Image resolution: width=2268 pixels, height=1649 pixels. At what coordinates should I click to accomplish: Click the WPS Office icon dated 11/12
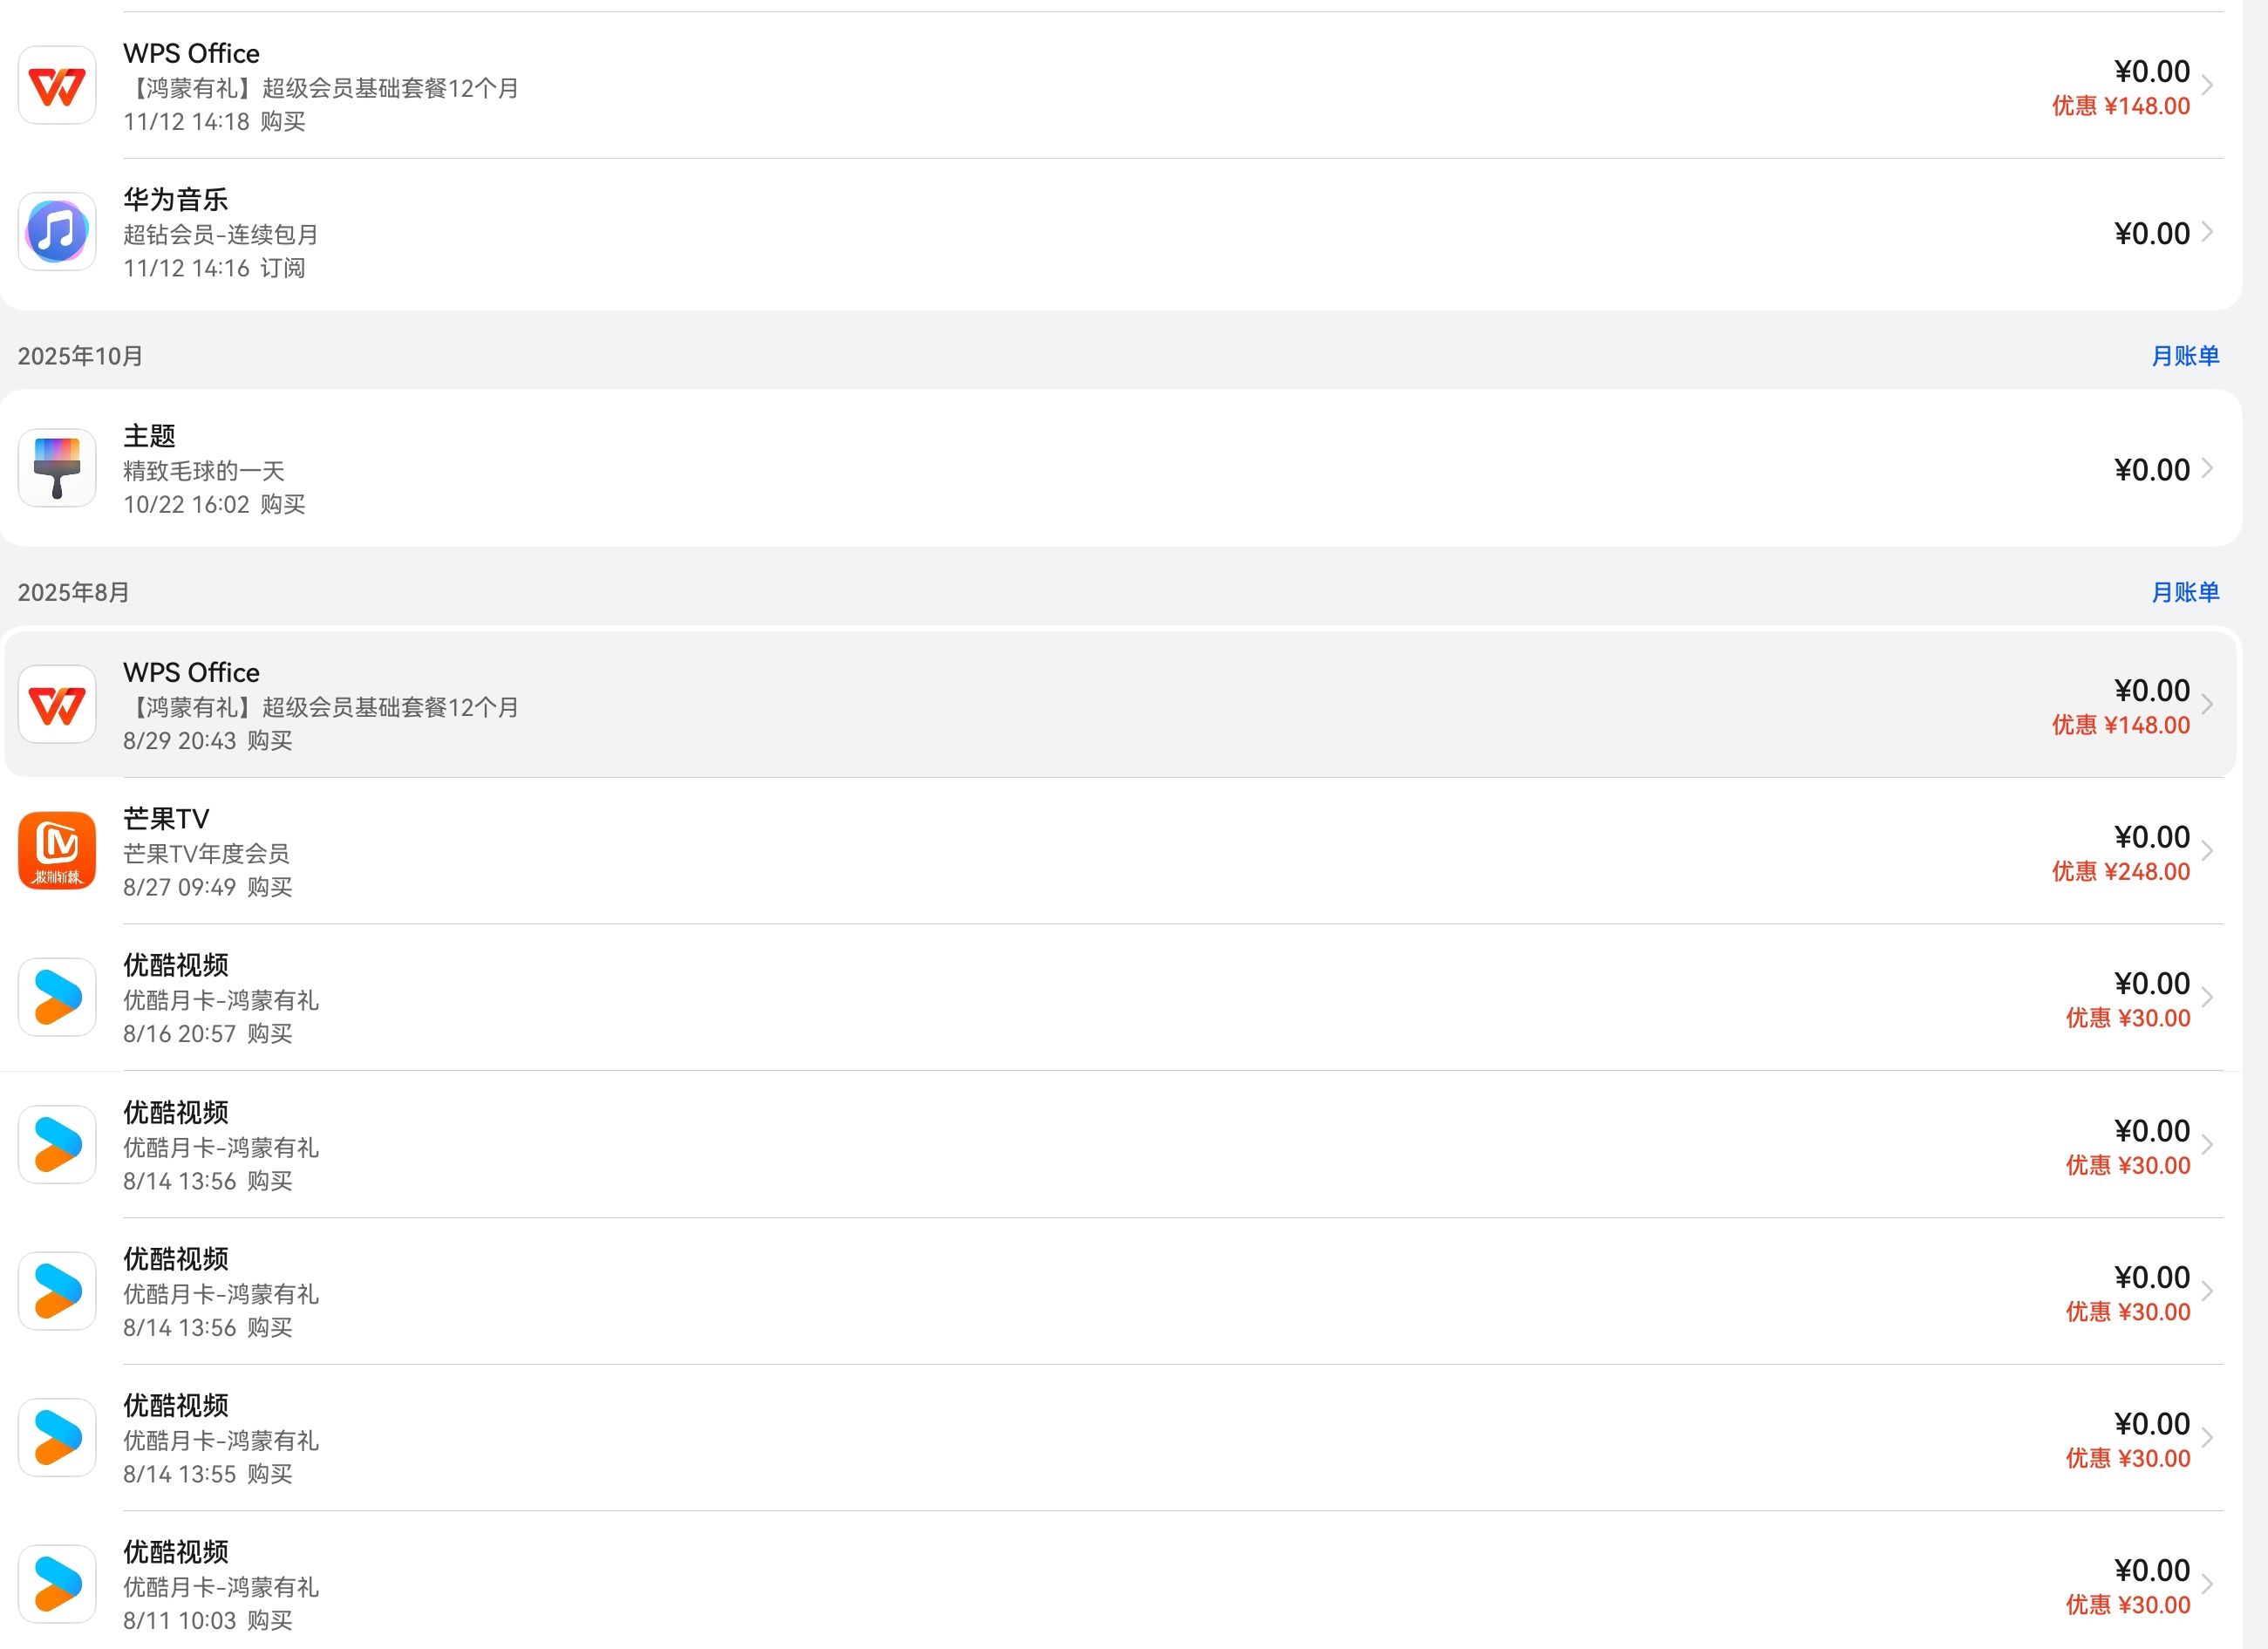pyautogui.click(x=57, y=86)
